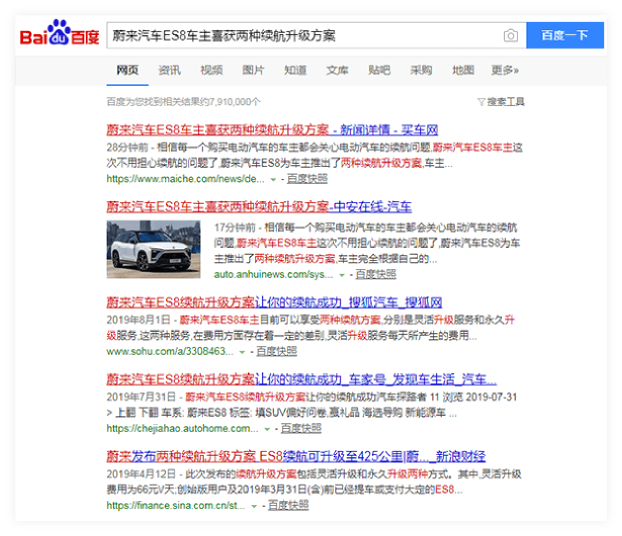Image resolution: width=622 pixels, height=536 pixels.
Task: Open 百度快照 for the finance.sina result
Action: click(x=288, y=505)
